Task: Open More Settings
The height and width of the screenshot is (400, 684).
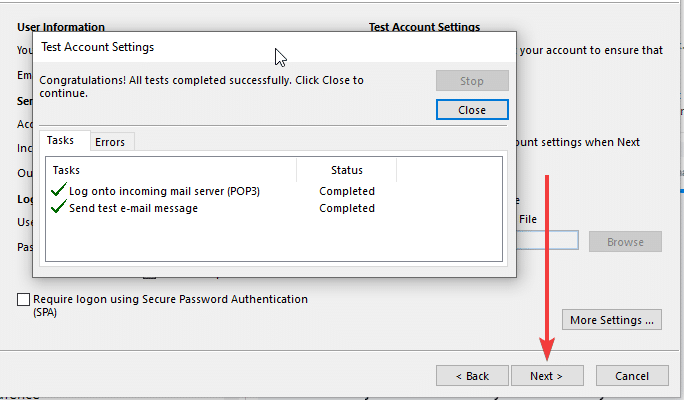Action: [613, 320]
